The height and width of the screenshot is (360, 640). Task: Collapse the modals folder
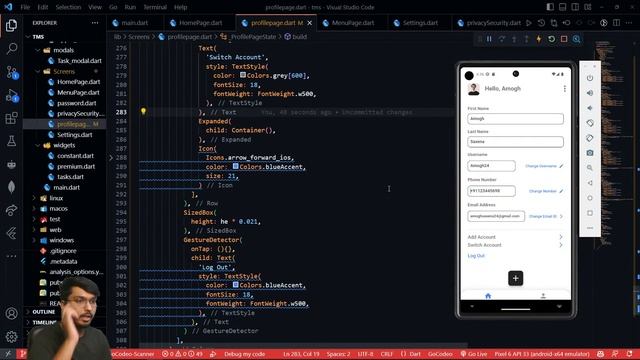[38, 50]
